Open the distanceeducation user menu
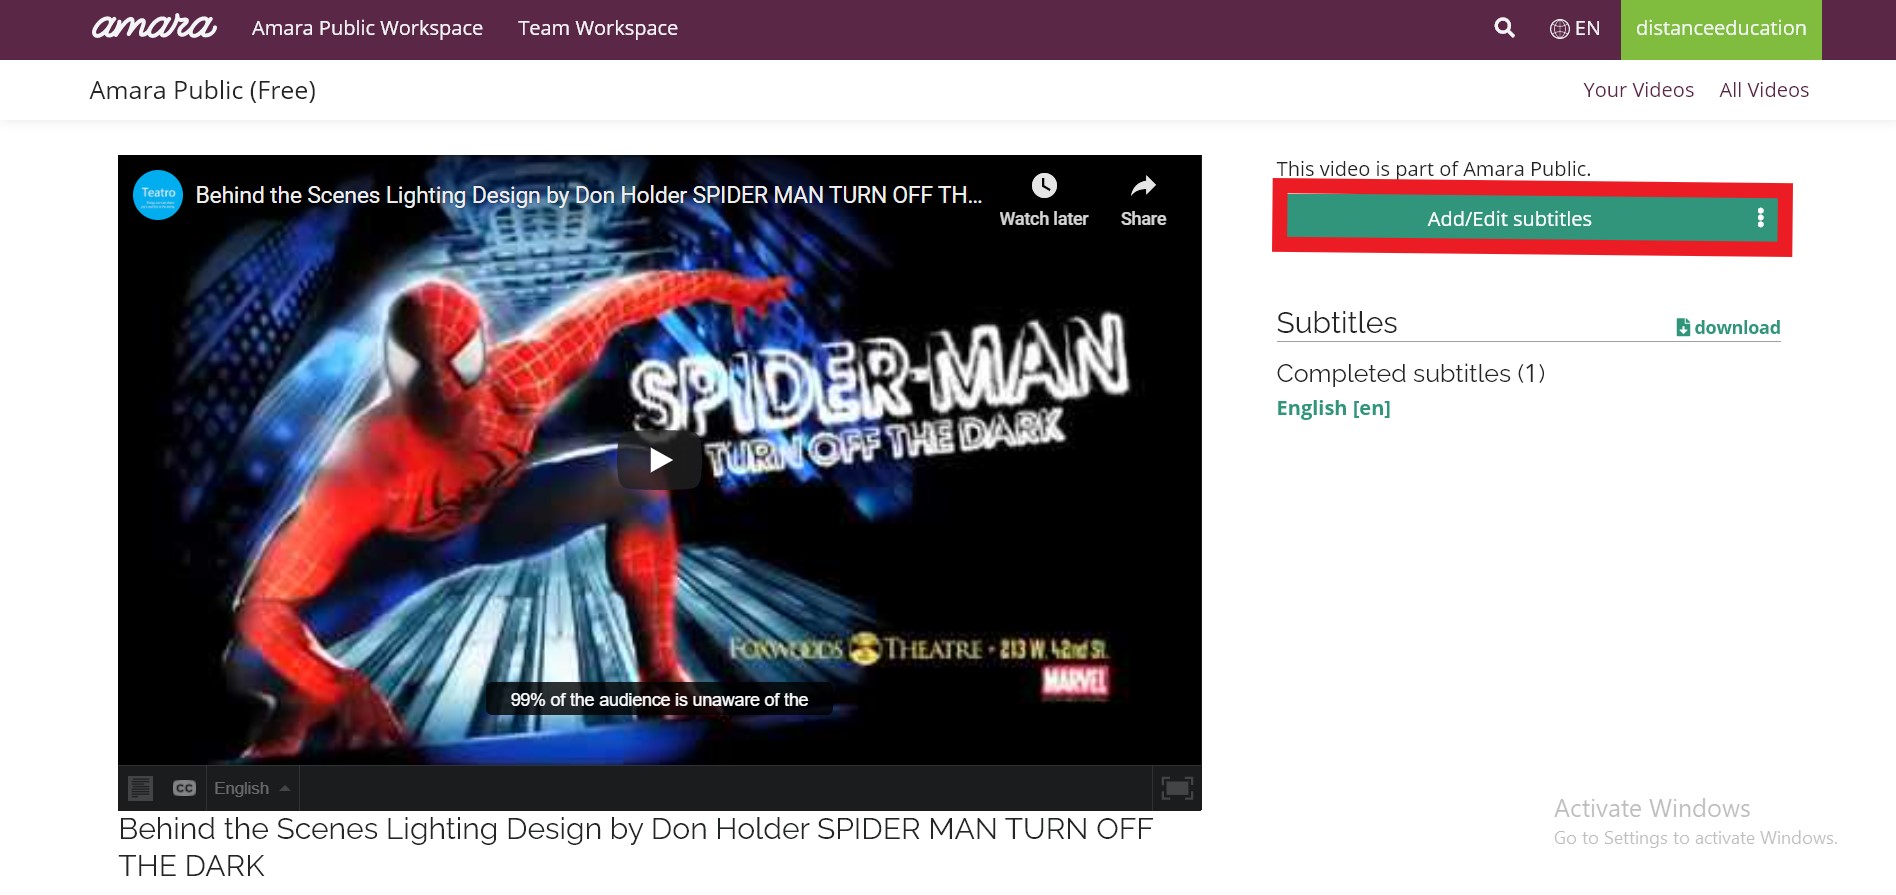This screenshot has height=895, width=1896. coord(1720,28)
